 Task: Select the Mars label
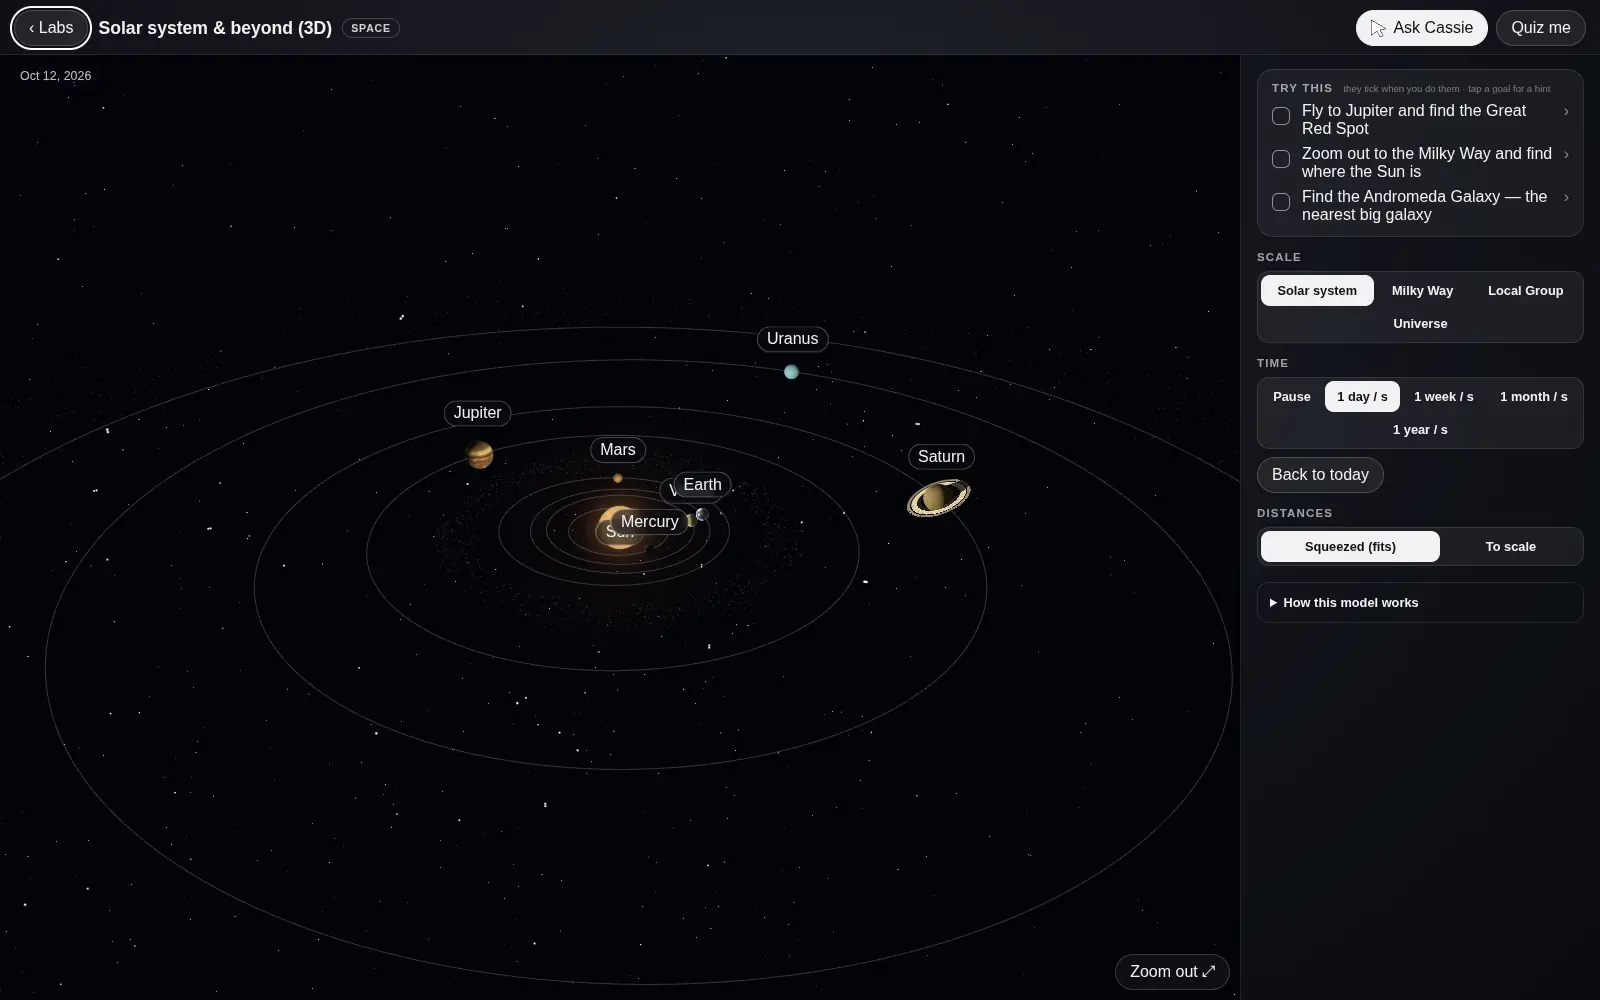618,450
